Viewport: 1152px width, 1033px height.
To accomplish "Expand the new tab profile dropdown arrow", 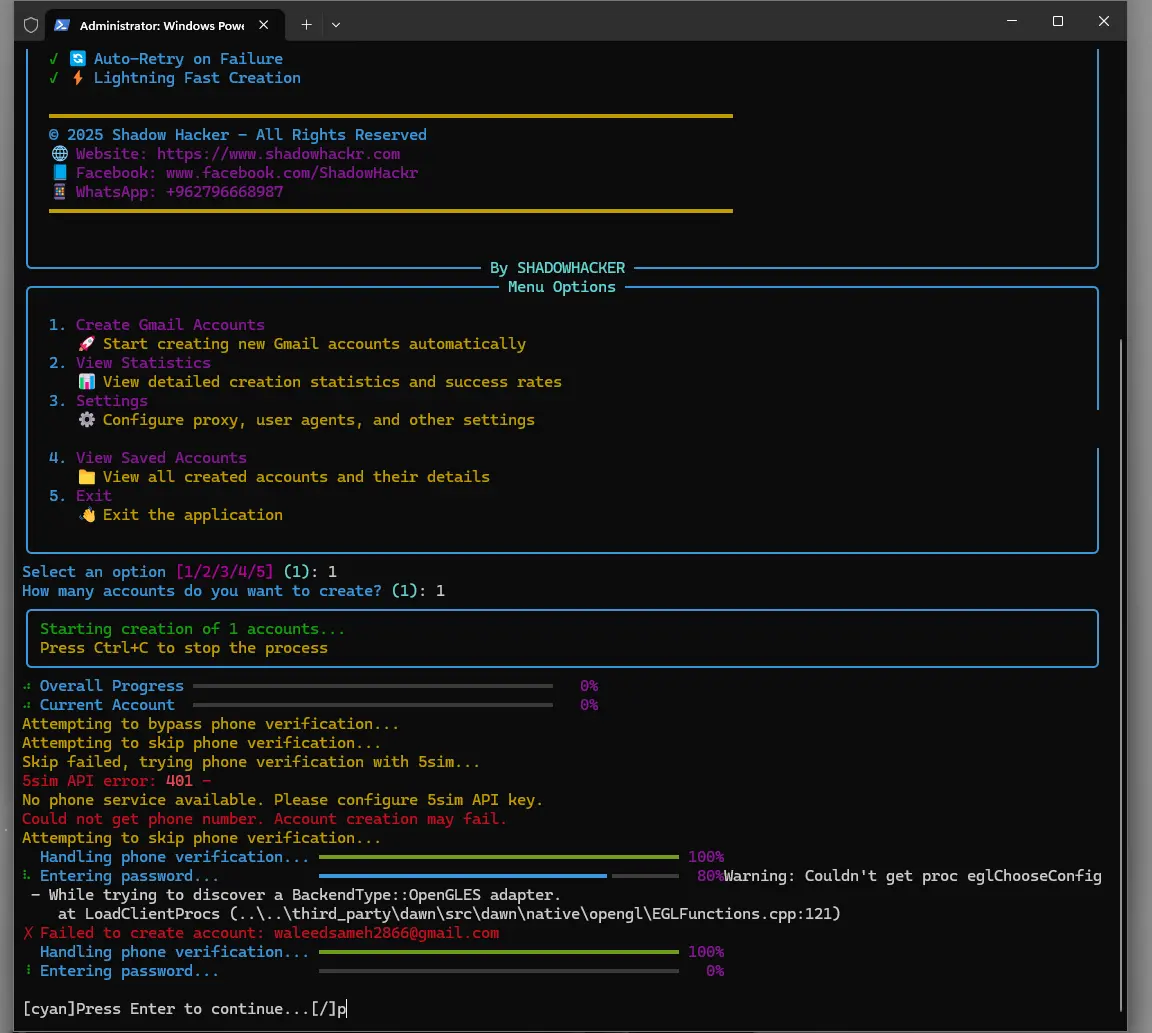I will click(x=336, y=25).
